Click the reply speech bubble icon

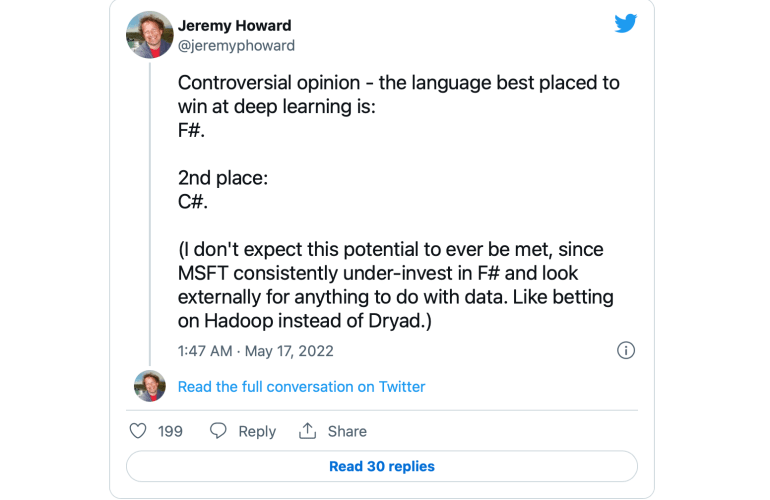[x=218, y=431]
